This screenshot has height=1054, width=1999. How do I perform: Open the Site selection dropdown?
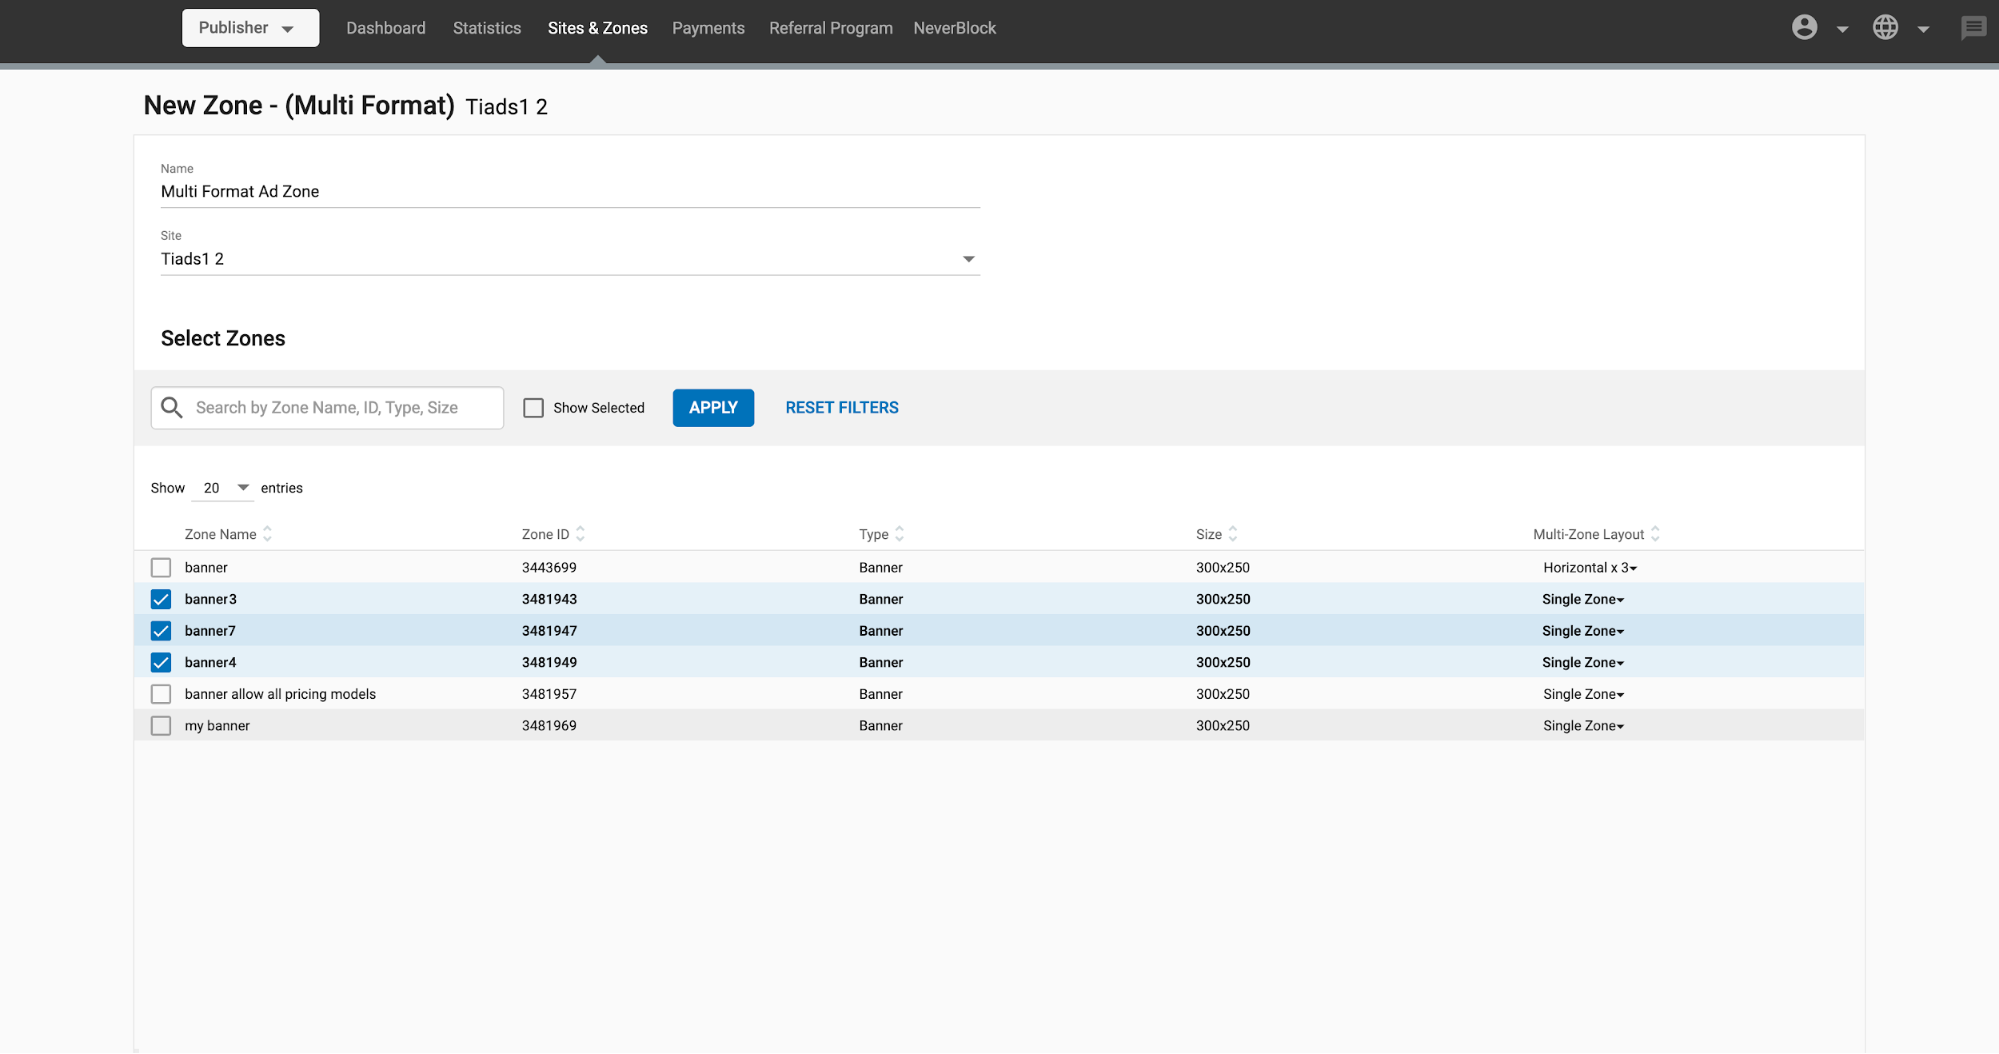pyautogui.click(x=967, y=258)
